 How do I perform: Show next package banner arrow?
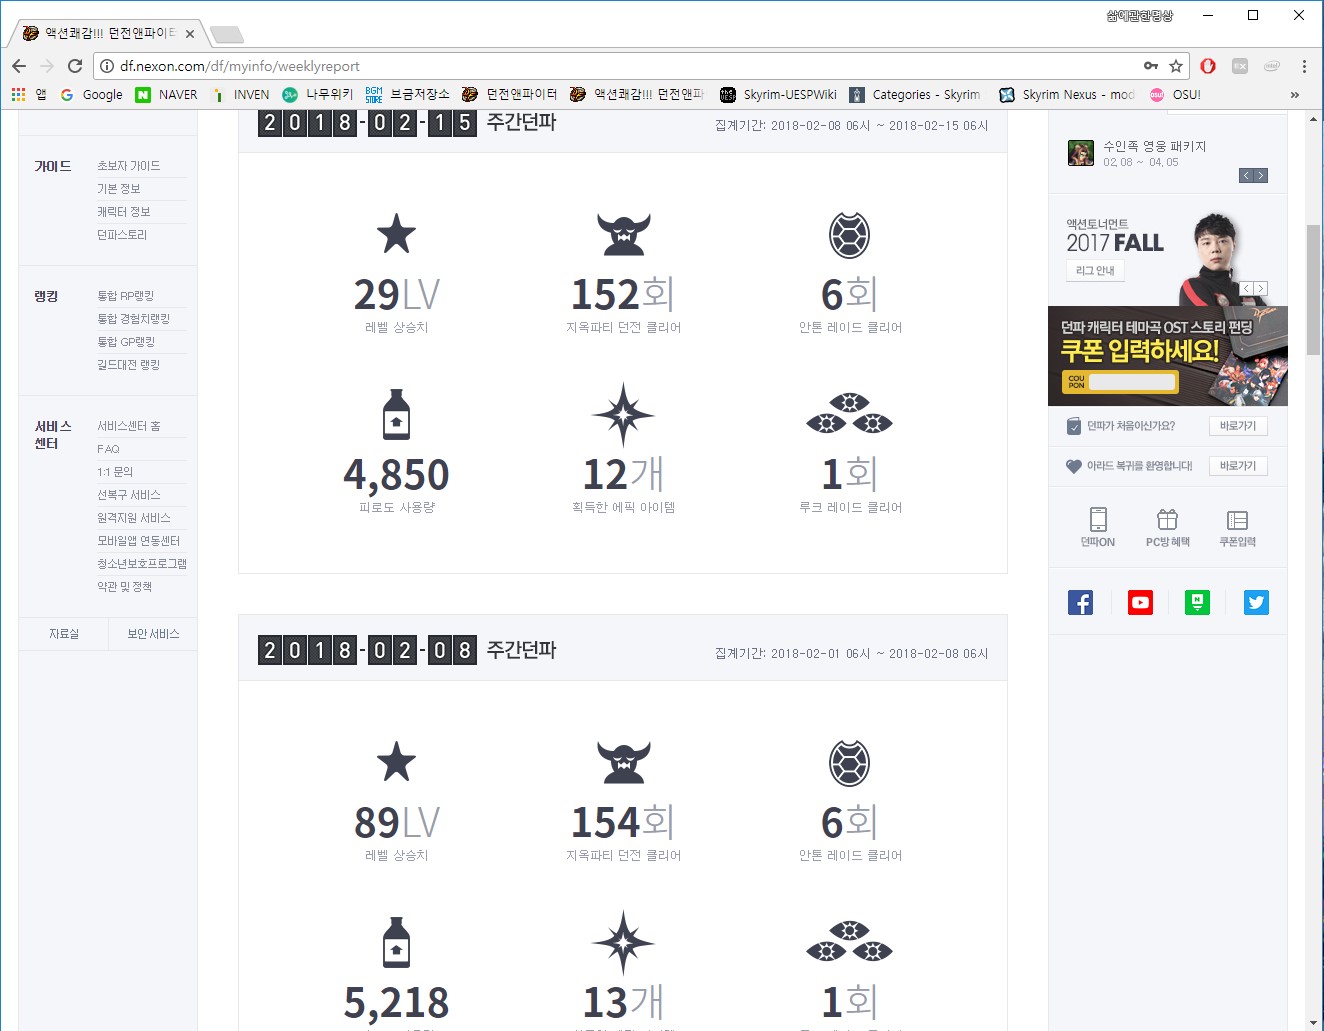[1261, 176]
